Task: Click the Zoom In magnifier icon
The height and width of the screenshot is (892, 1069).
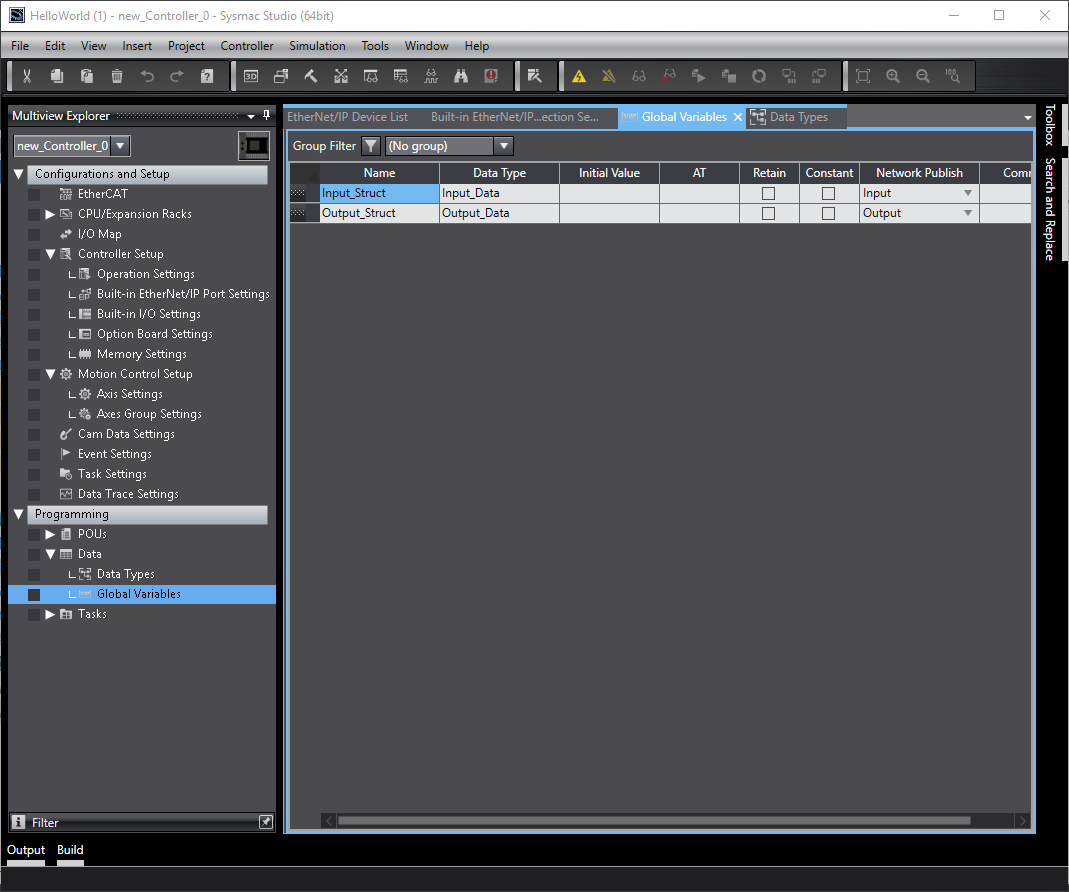Action: [x=893, y=76]
